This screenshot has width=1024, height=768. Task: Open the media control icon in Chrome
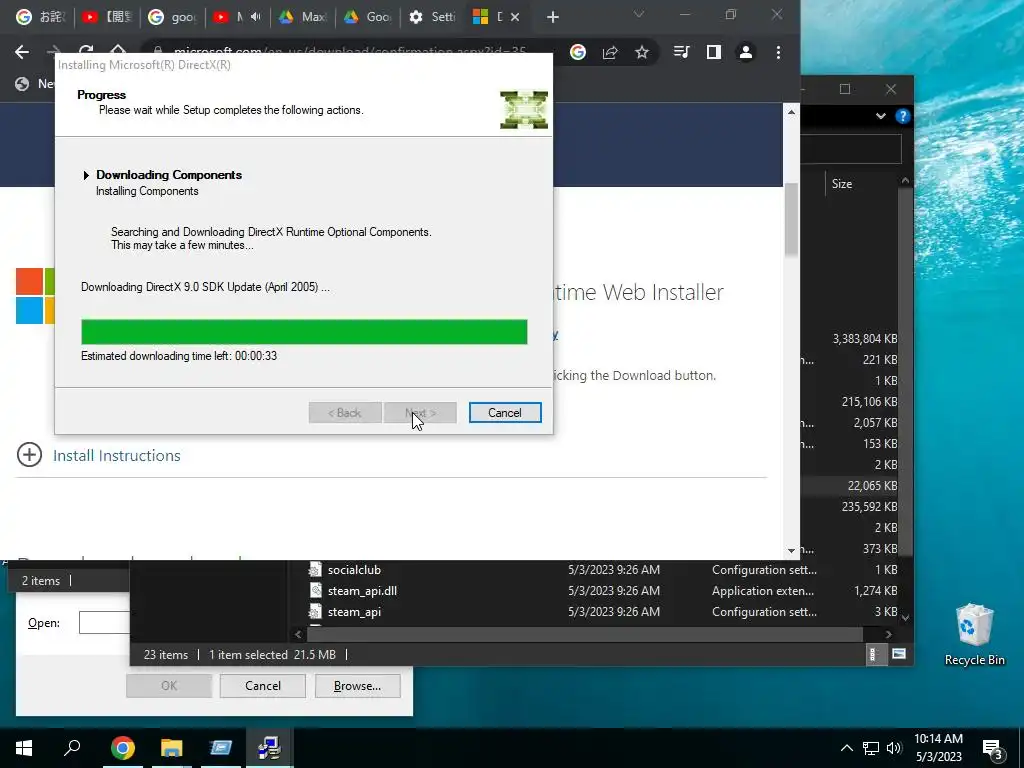coord(681,52)
